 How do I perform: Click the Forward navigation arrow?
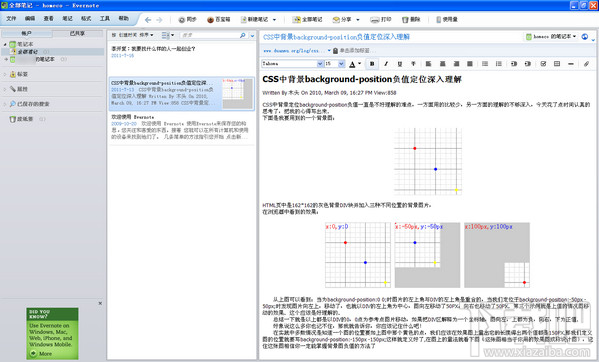point(159,20)
